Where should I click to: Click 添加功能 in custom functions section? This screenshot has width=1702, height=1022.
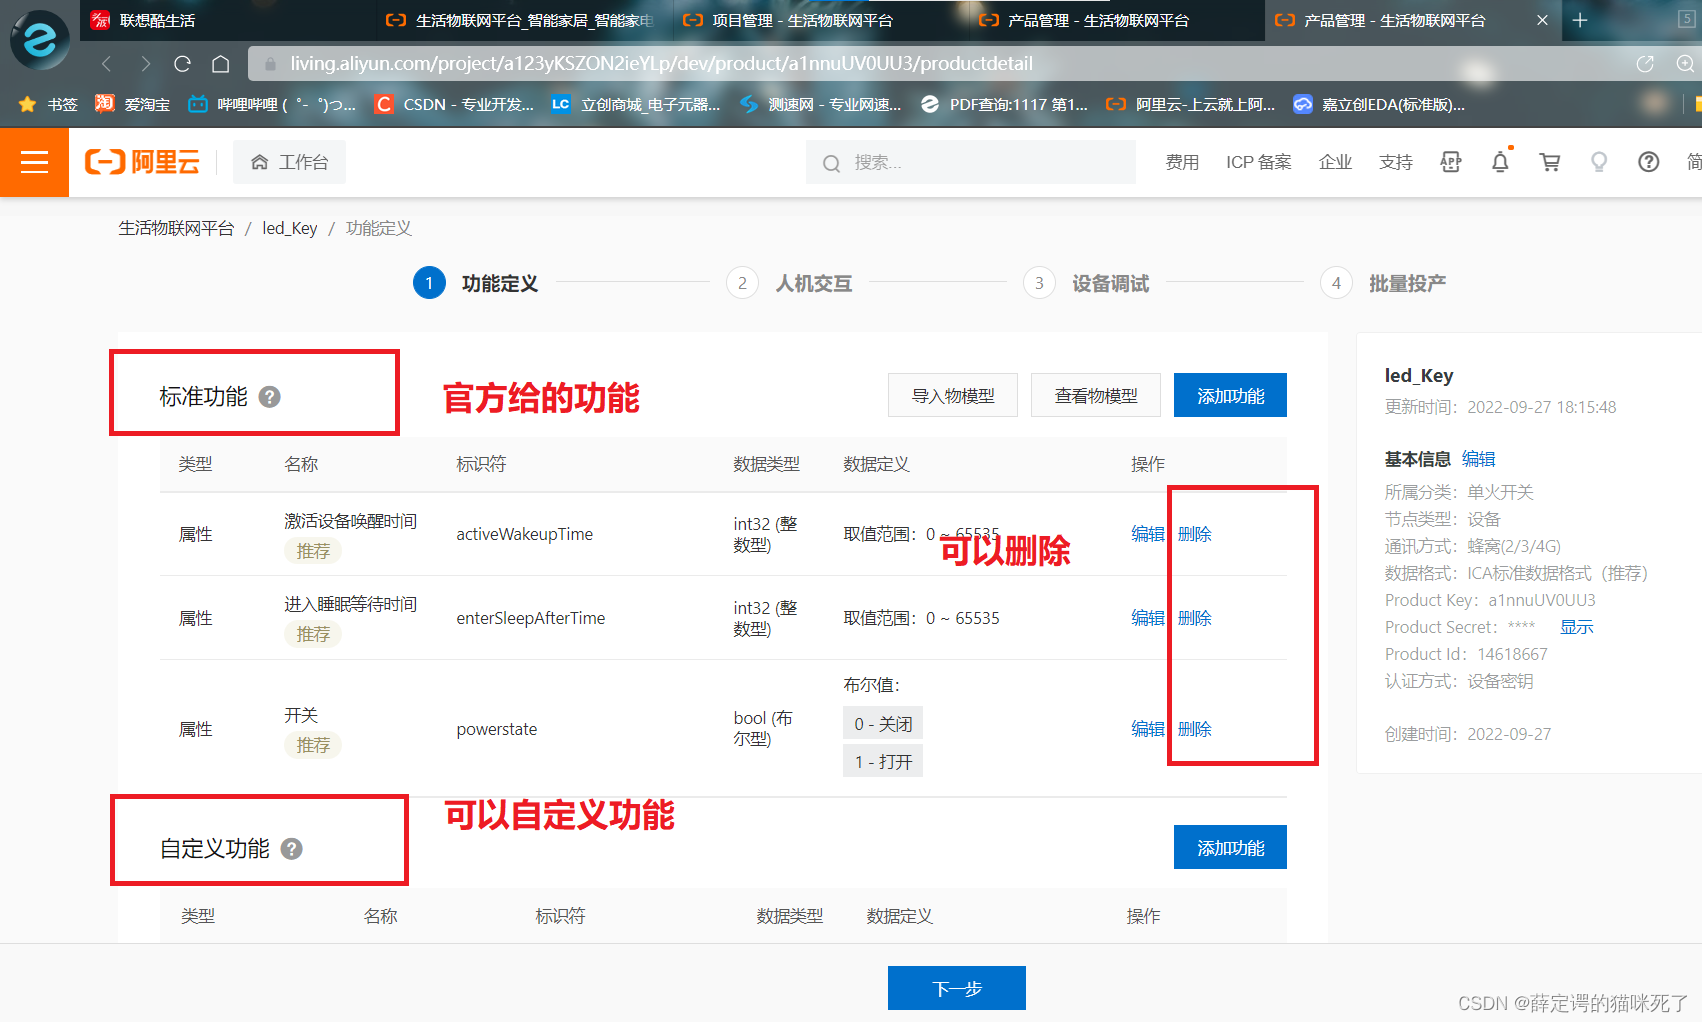pyautogui.click(x=1230, y=847)
